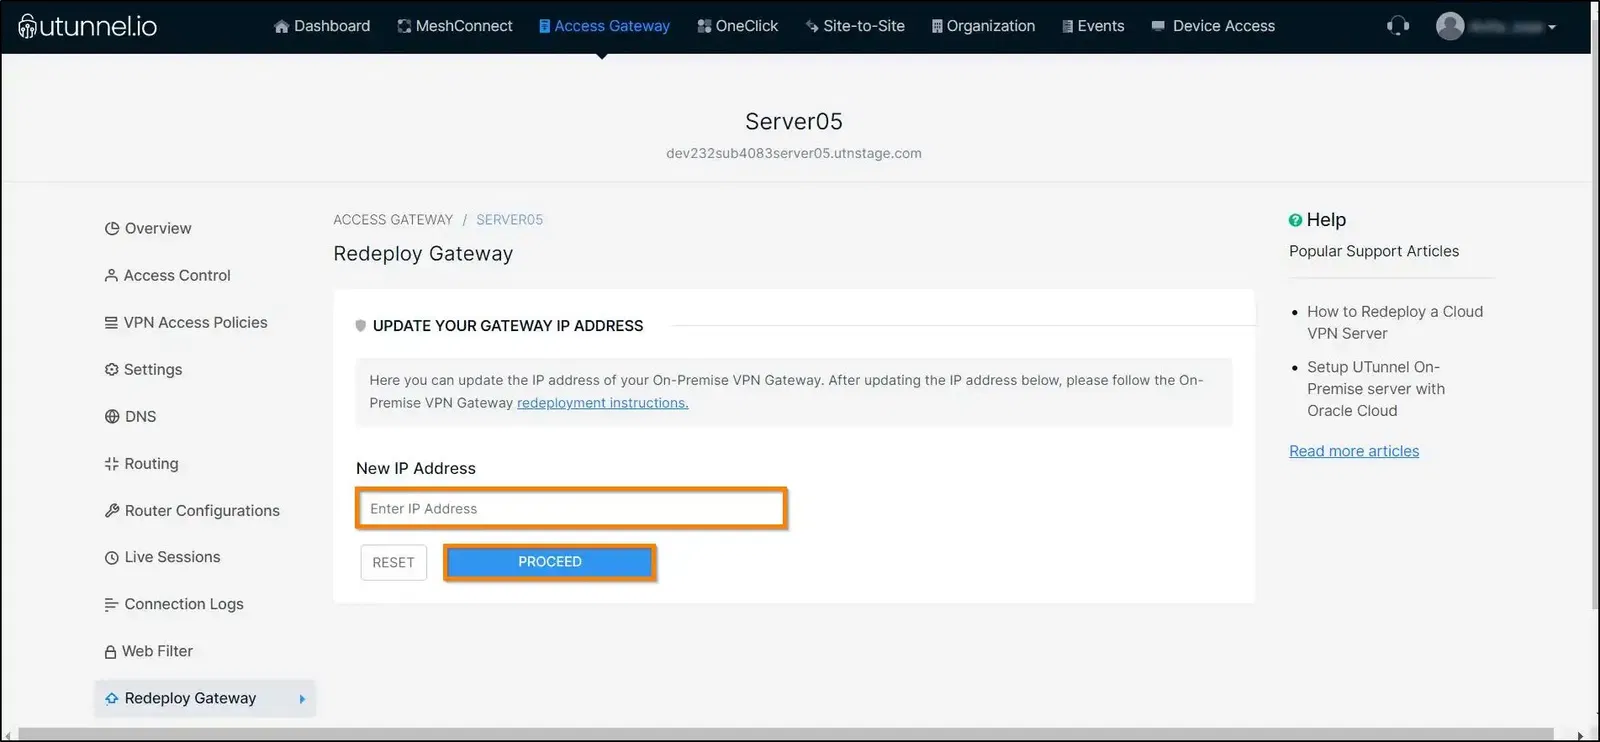
Task: Click the Access Control person icon
Action: [x=111, y=275]
